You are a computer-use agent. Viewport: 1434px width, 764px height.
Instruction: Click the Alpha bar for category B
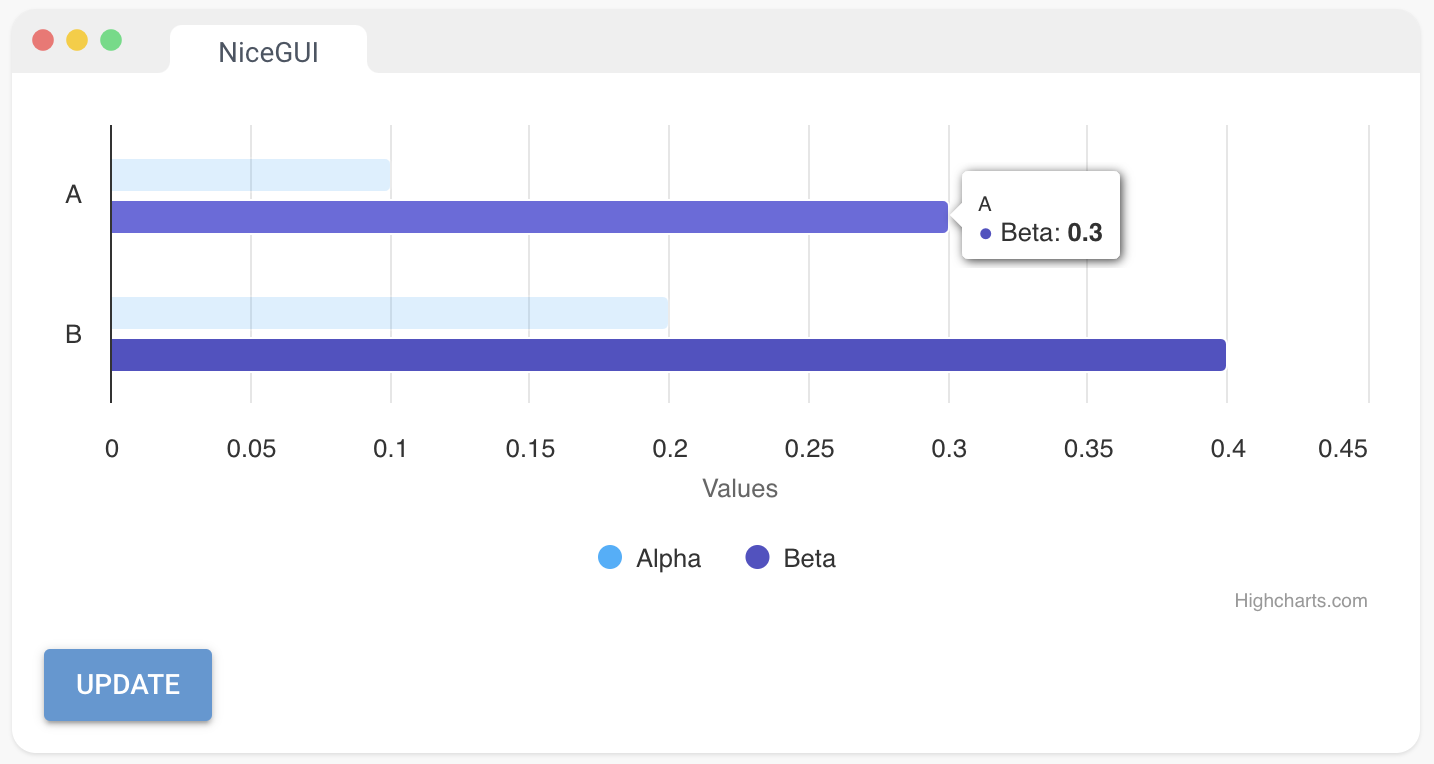tap(389, 313)
